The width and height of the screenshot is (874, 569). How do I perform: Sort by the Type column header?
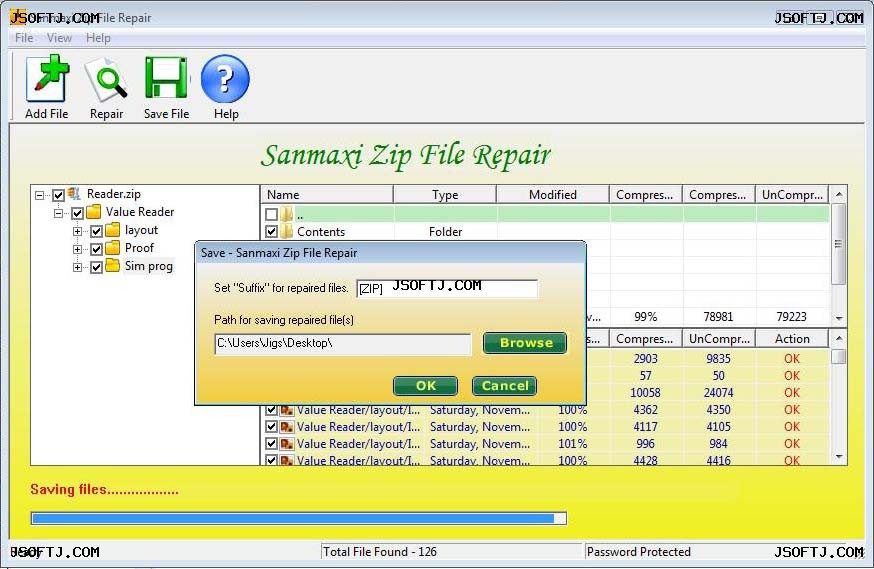pyautogui.click(x=445, y=194)
